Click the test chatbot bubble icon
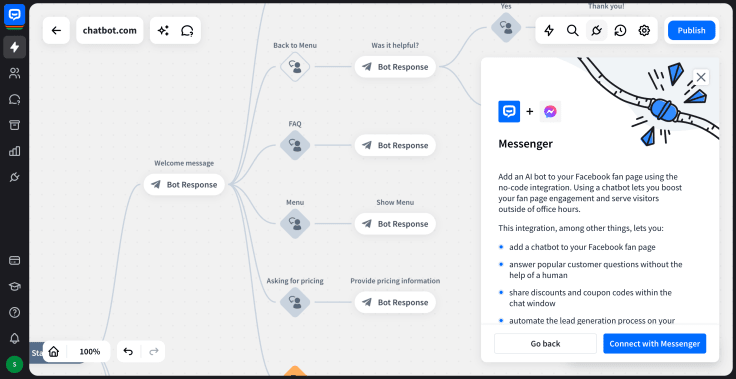This screenshot has height=379, width=736. coord(187,31)
